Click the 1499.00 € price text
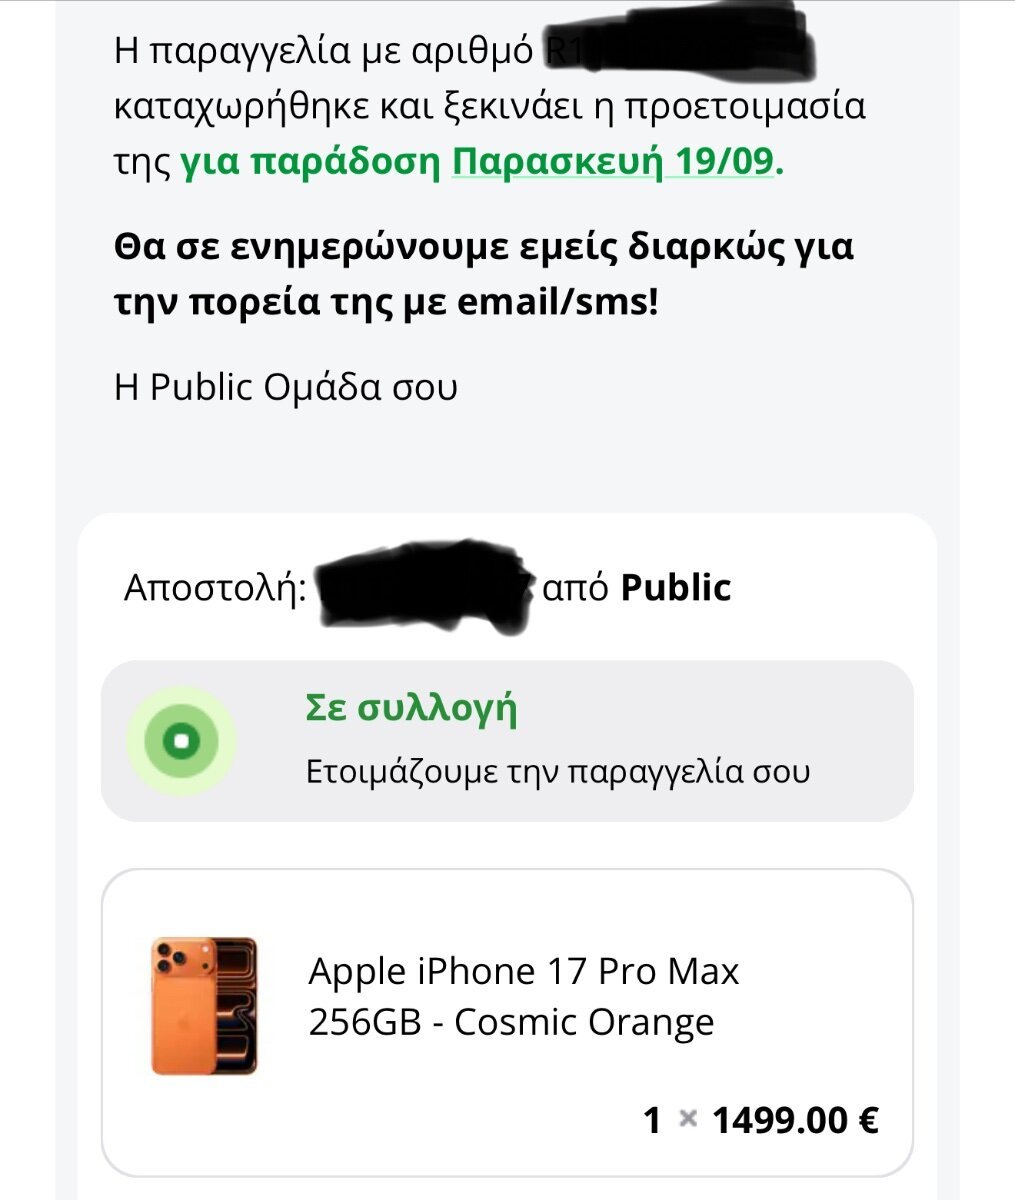This screenshot has width=1015, height=1200. click(x=795, y=1120)
